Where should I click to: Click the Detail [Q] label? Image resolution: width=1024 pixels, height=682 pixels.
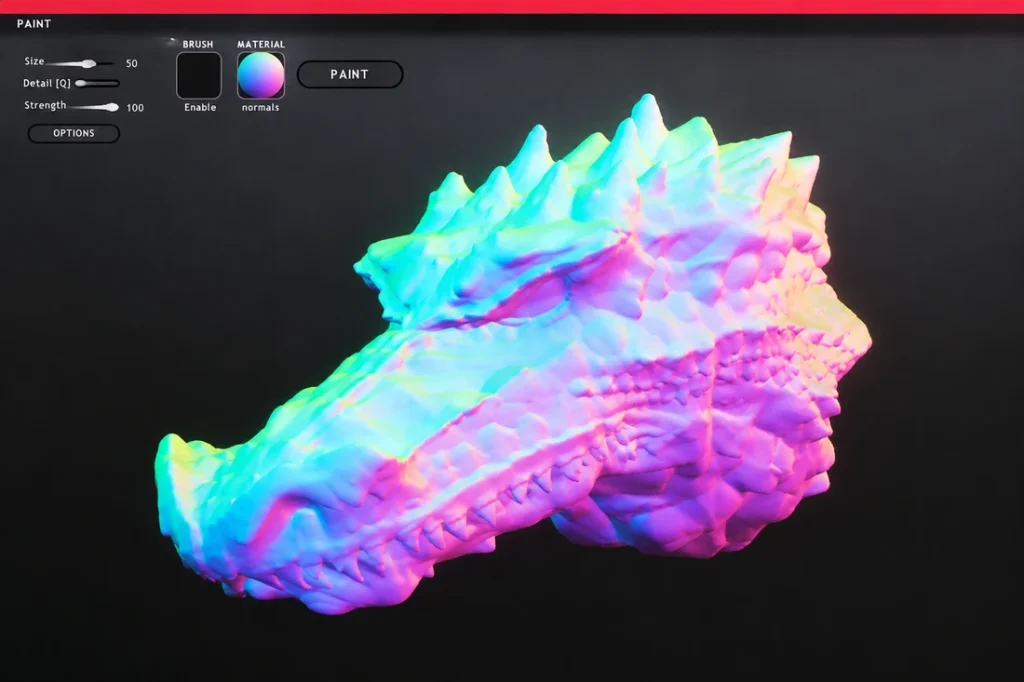tap(47, 83)
